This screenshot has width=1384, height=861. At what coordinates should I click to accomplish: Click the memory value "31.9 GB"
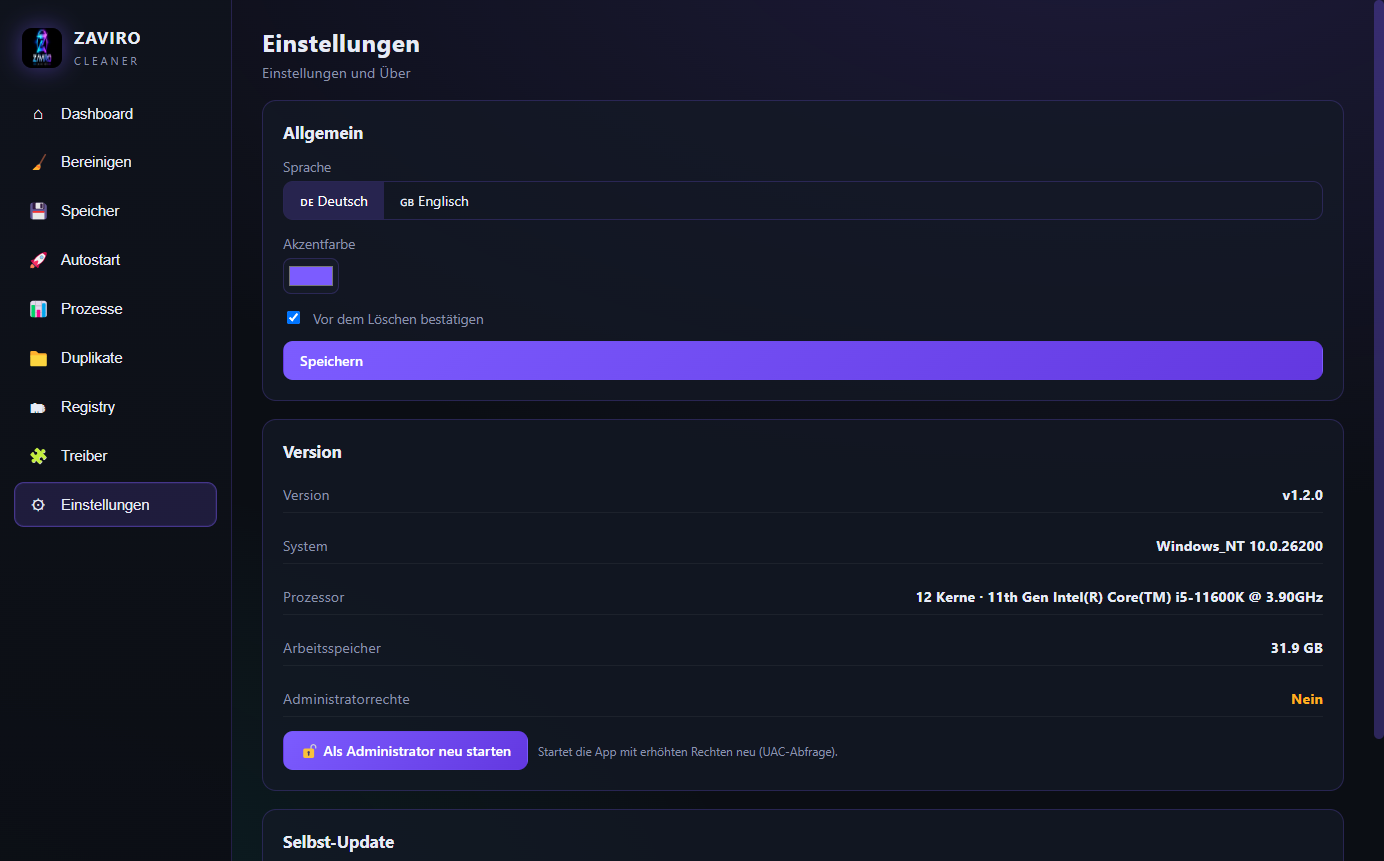(1297, 648)
